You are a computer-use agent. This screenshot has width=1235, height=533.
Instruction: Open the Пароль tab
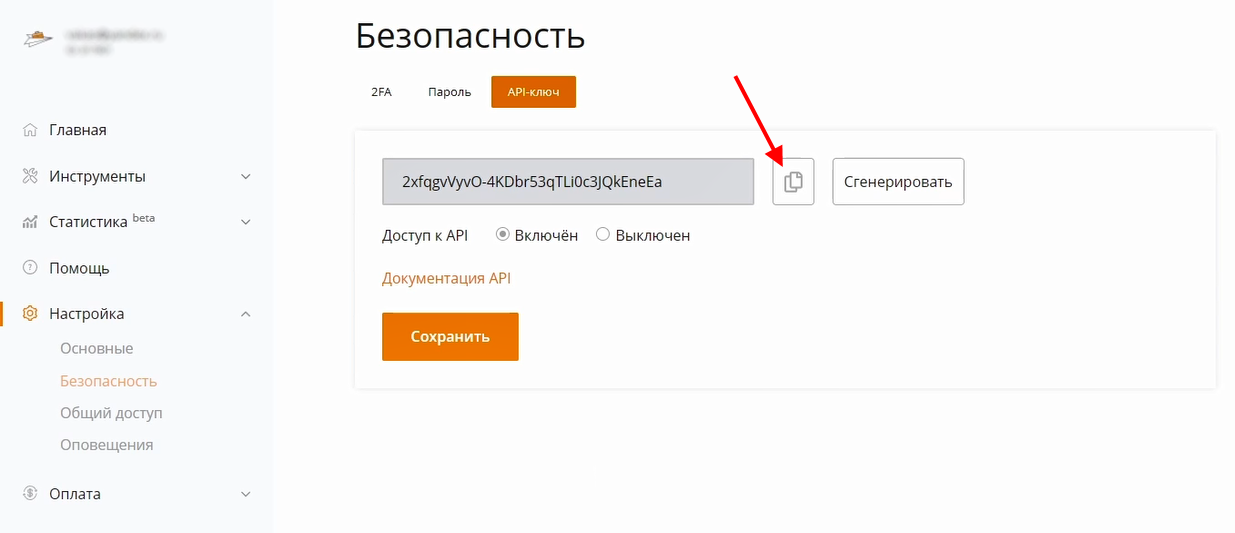[449, 92]
